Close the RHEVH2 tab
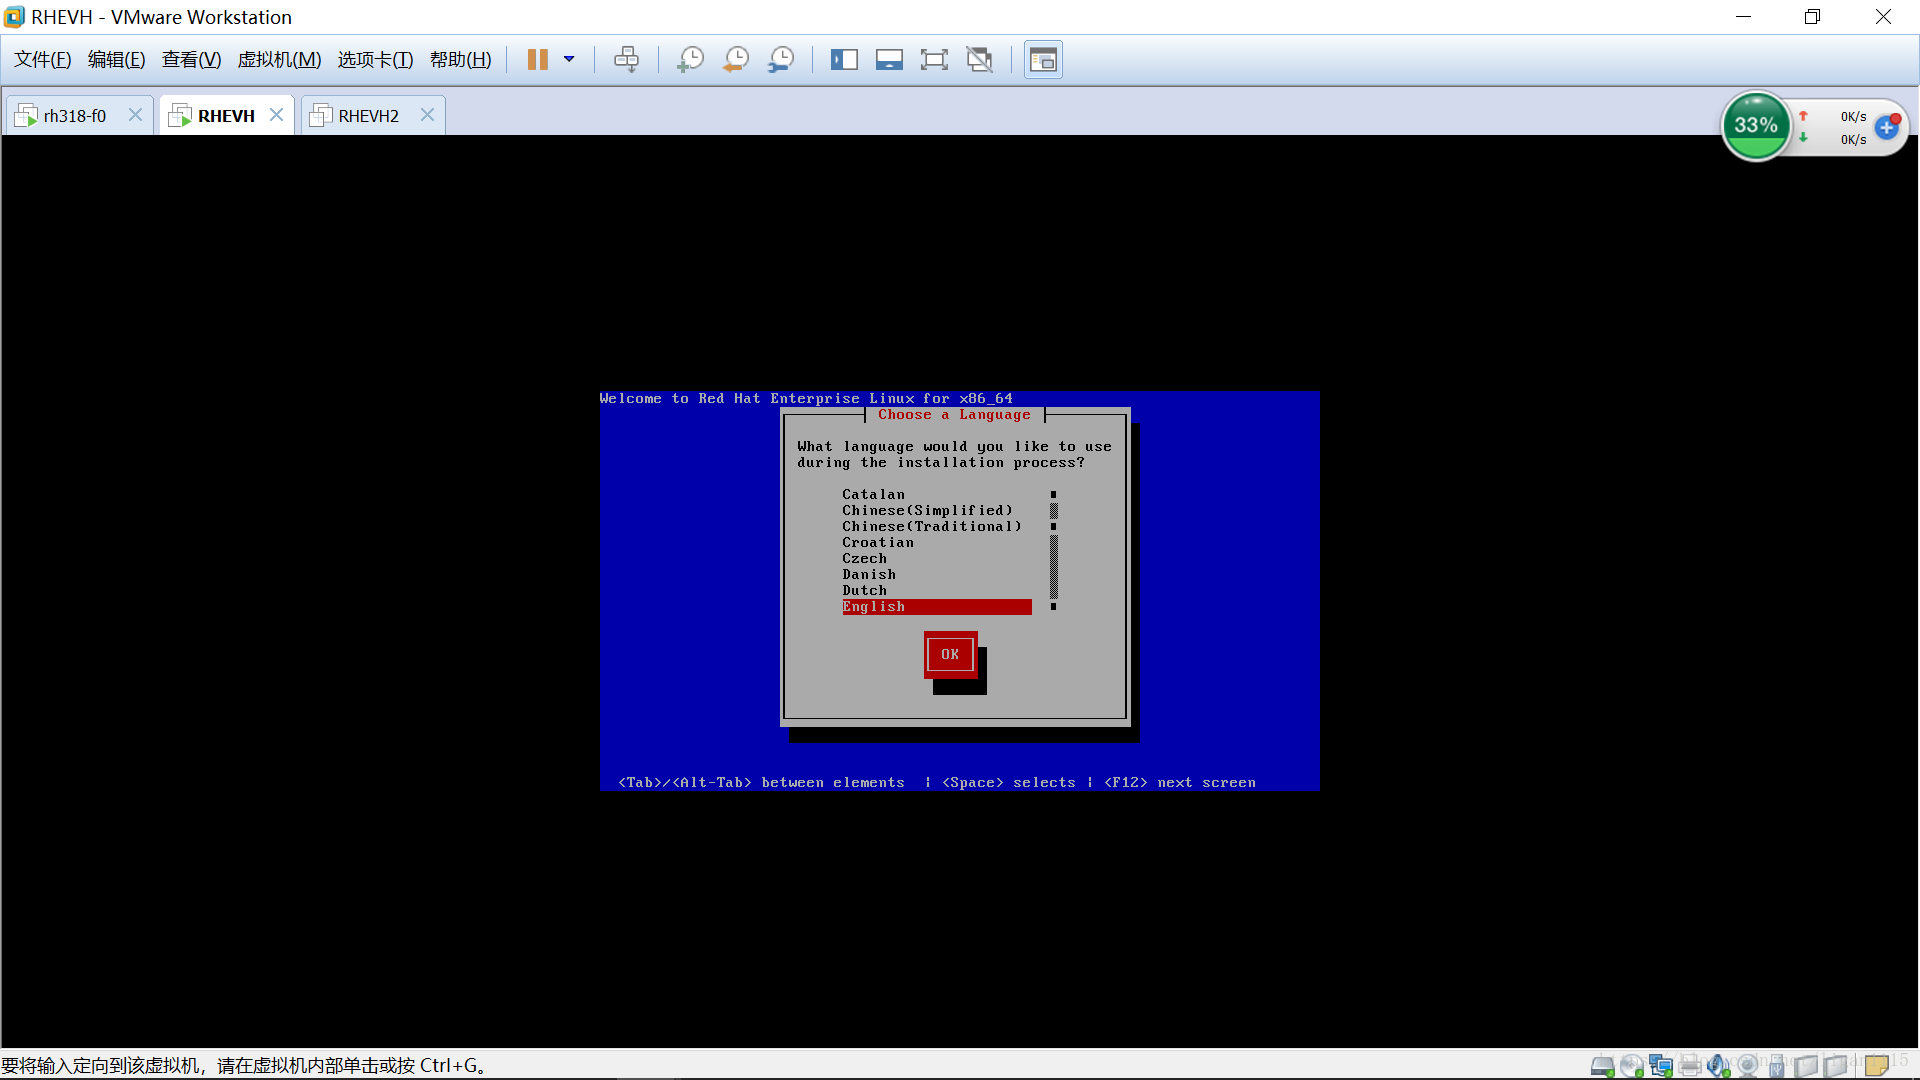Viewport: 1920px width, 1080px height. tap(427, 115)
